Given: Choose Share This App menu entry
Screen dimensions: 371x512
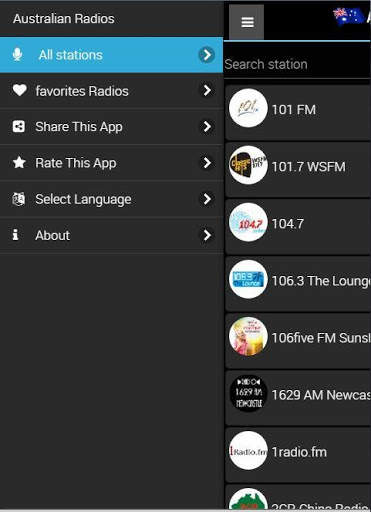Looking at the screenshot, I should click(x=111, y=127).
